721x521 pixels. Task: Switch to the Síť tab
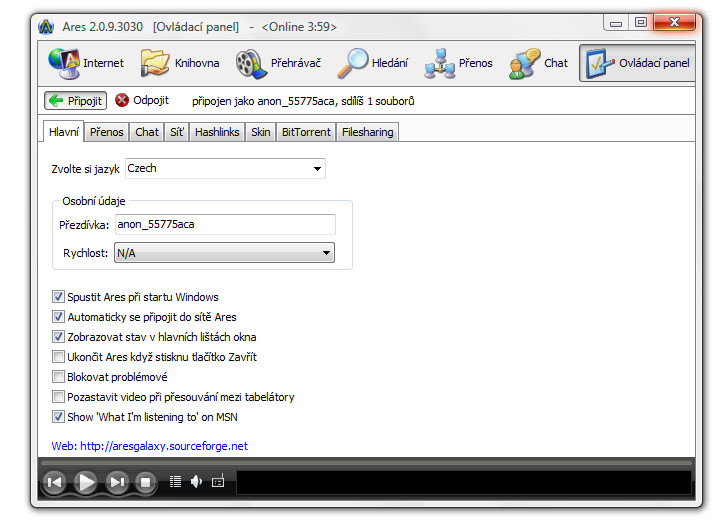[x=177, y=132]
